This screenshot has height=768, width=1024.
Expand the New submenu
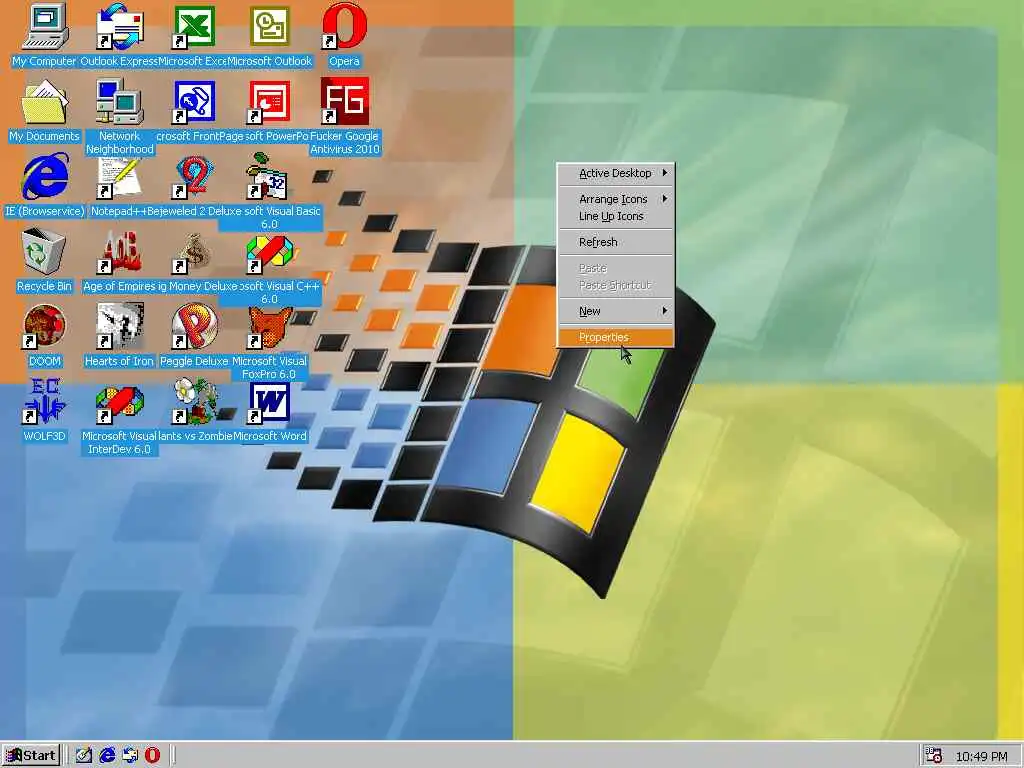coord(616,312)
